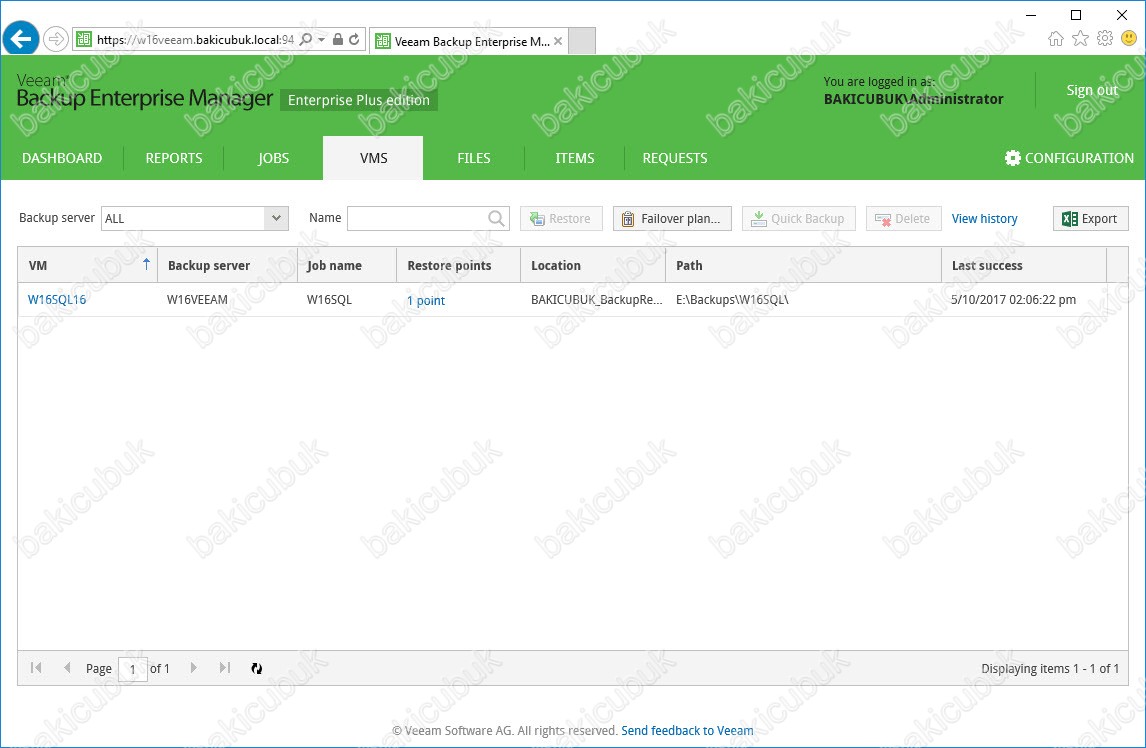Select the W16VEEAM backup server cell

click(227, 300)
